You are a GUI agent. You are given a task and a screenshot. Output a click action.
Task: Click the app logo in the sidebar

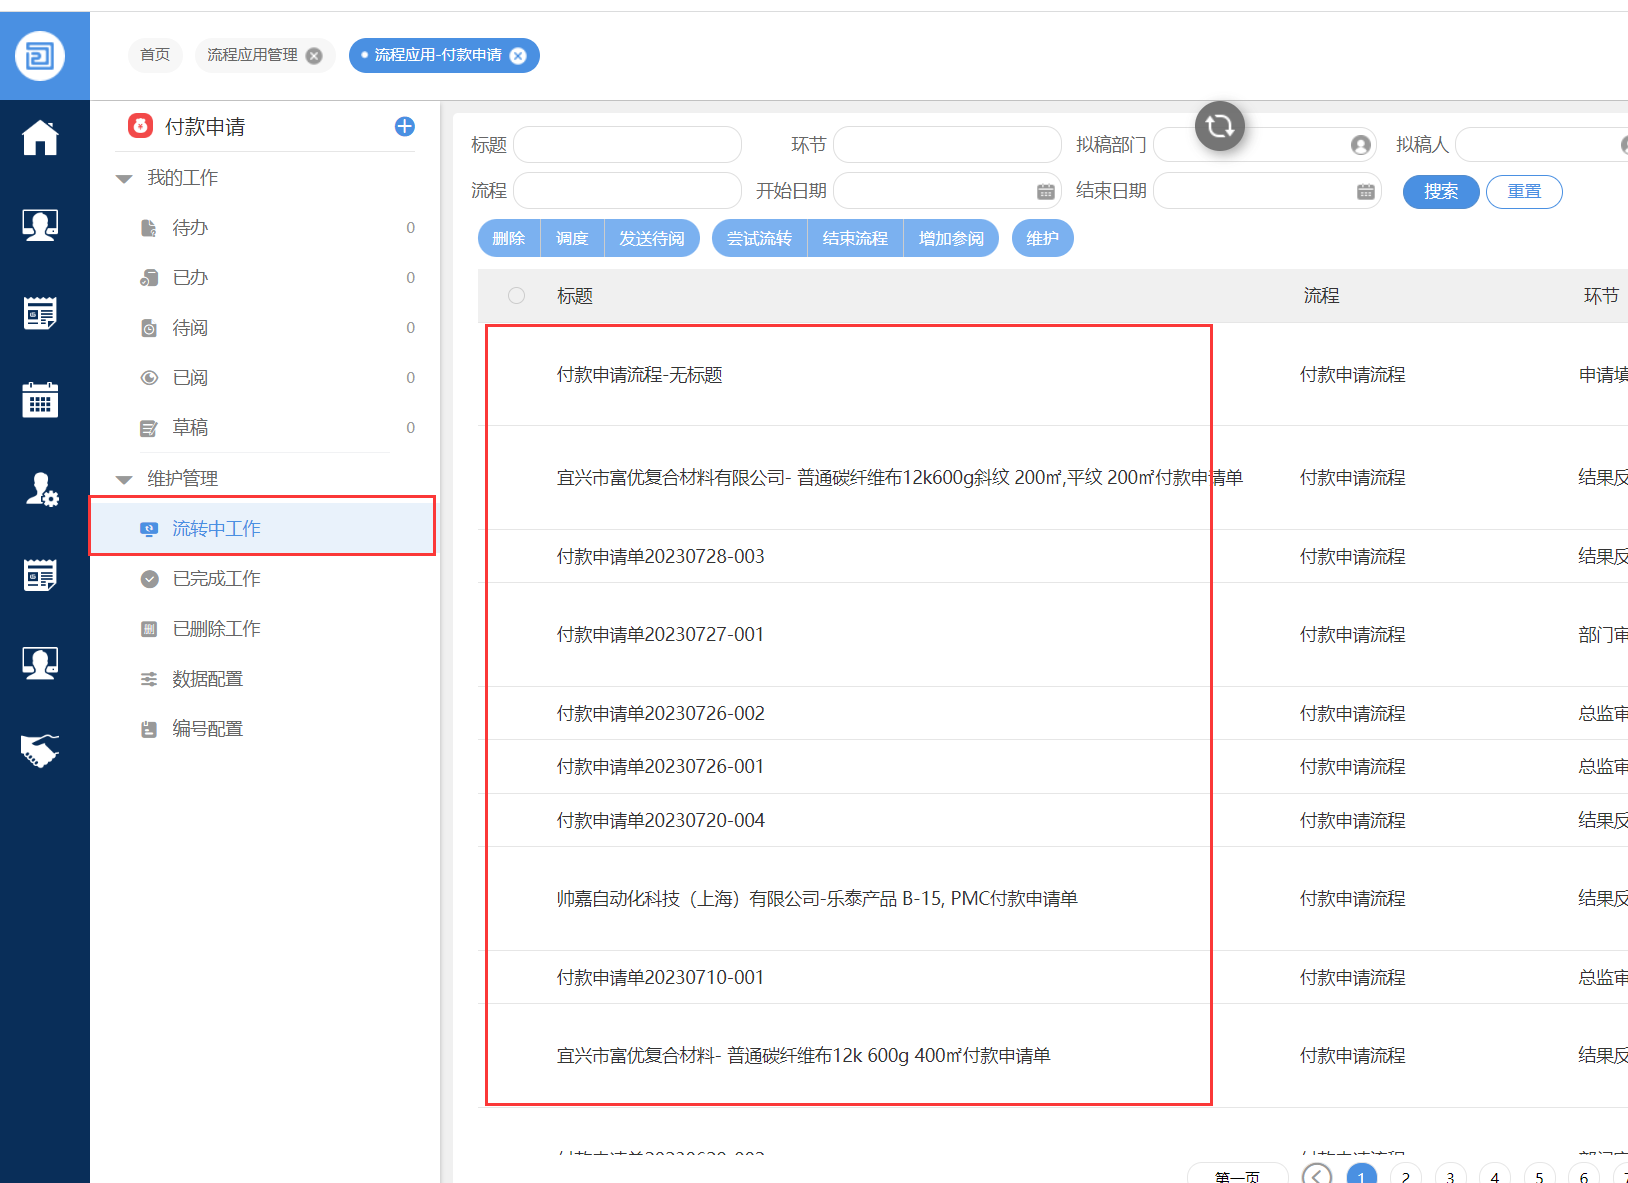point(40,56)
